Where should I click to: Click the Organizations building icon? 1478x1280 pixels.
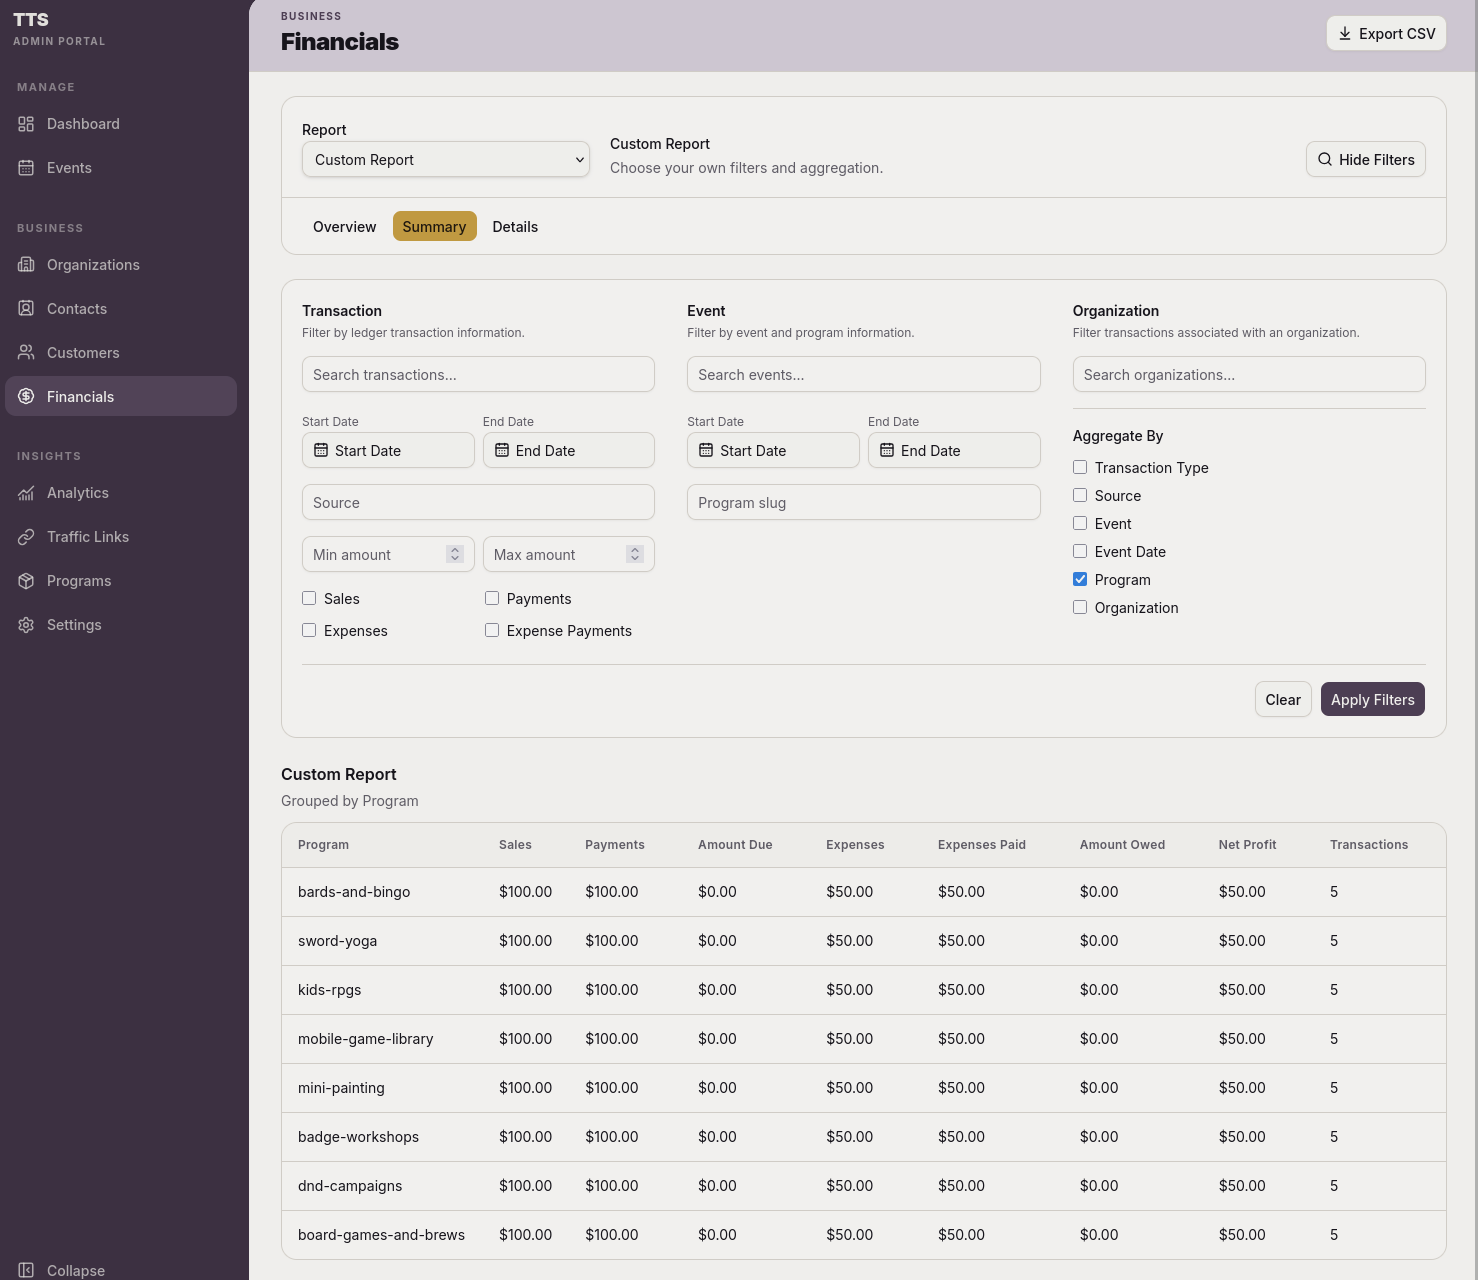[x=26, y=265]
